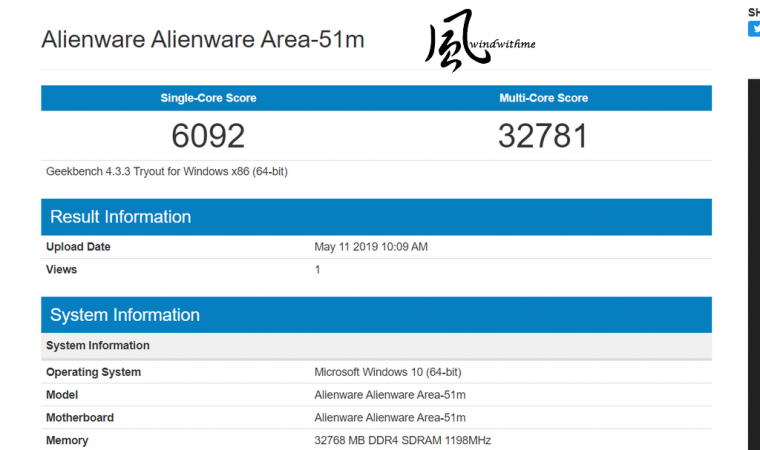Click the Memory value 32768 MB DDR4
760x450 pixels.
402,440
